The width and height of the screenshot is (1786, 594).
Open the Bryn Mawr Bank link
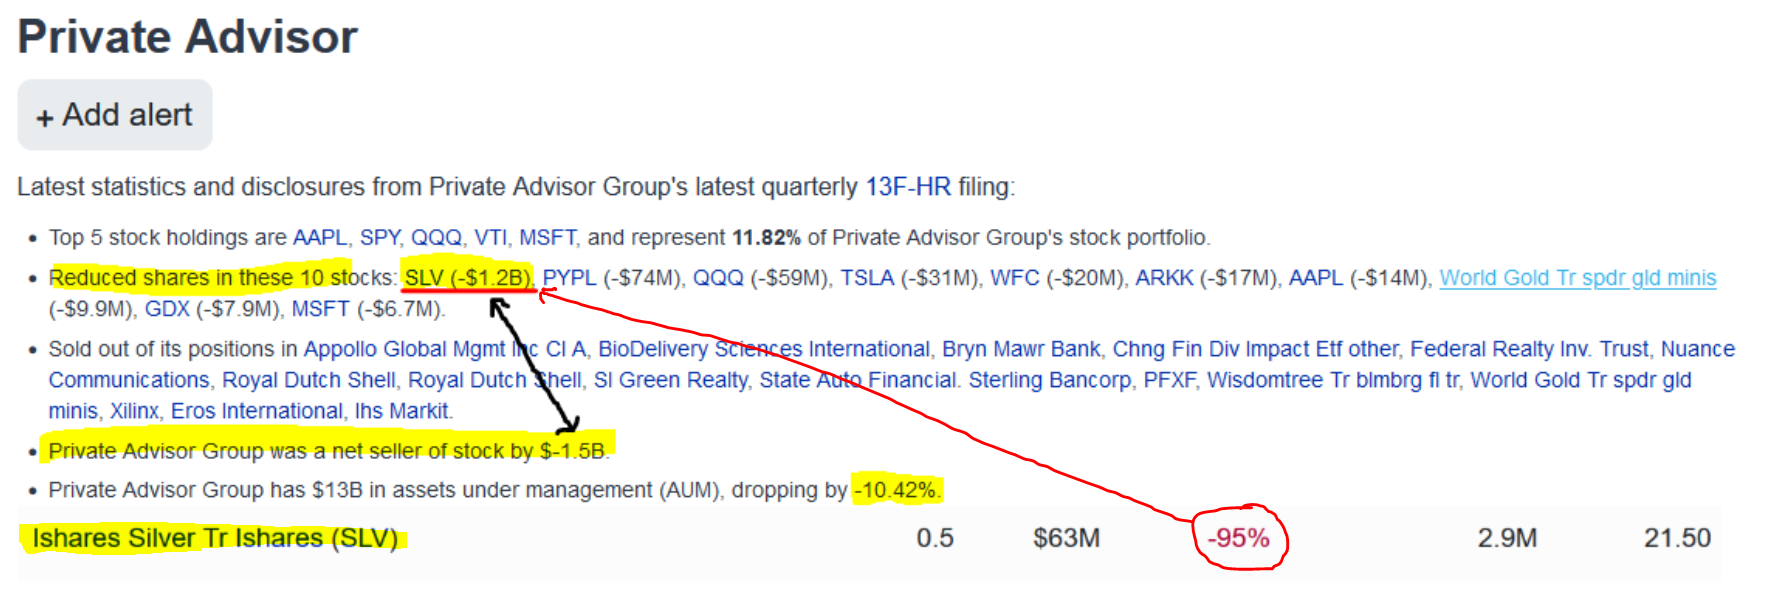1021,349
